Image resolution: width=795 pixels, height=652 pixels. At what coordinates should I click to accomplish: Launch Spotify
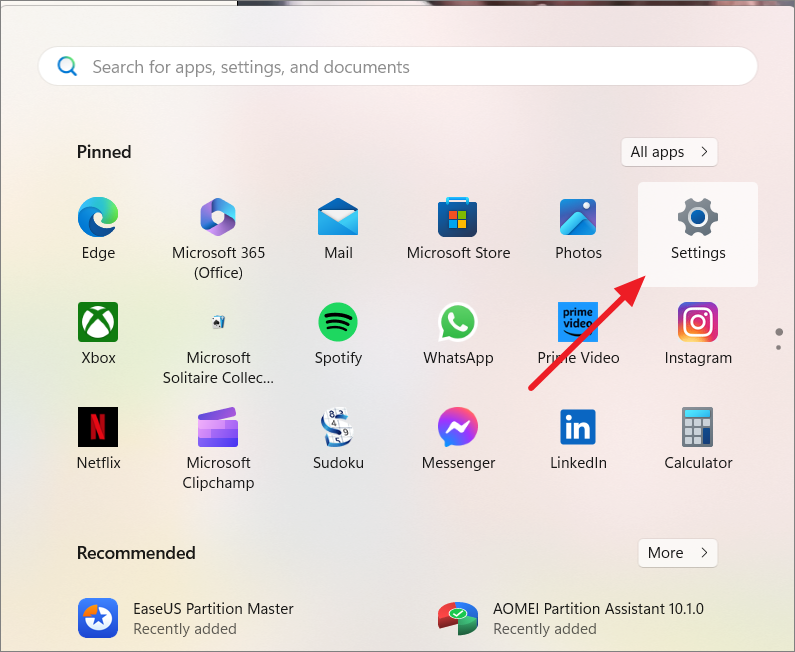point(338,333)
